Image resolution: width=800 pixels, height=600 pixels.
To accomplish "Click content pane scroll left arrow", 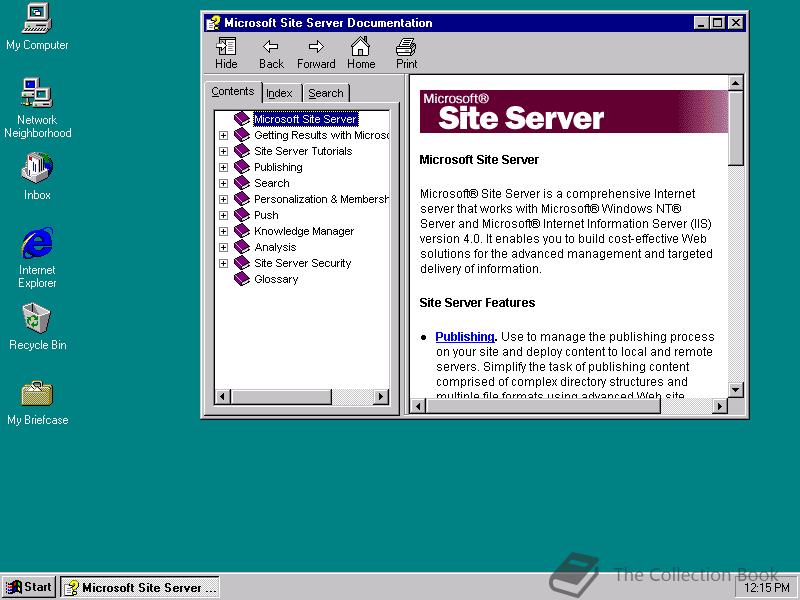I will [418, 406].
